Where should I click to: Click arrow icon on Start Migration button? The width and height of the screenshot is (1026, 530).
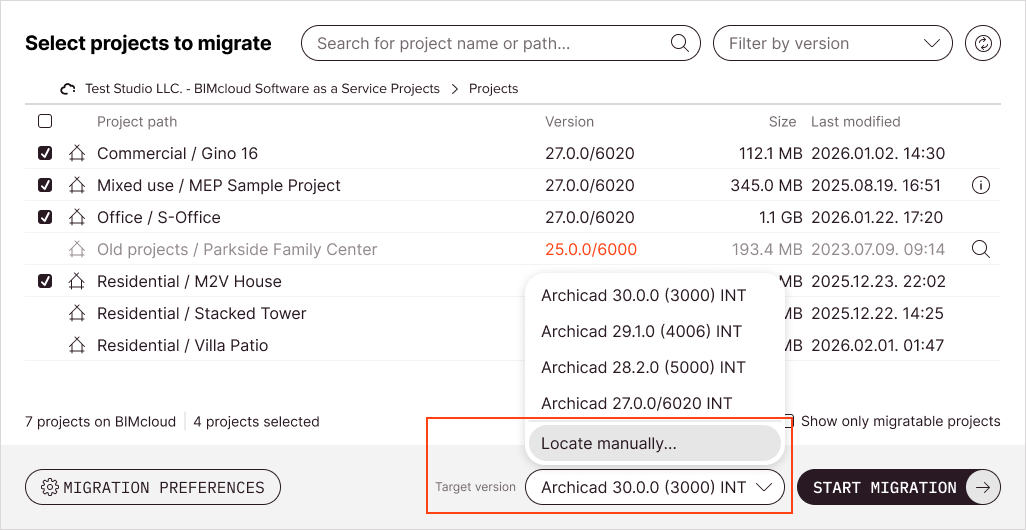(x=983, y=487)
